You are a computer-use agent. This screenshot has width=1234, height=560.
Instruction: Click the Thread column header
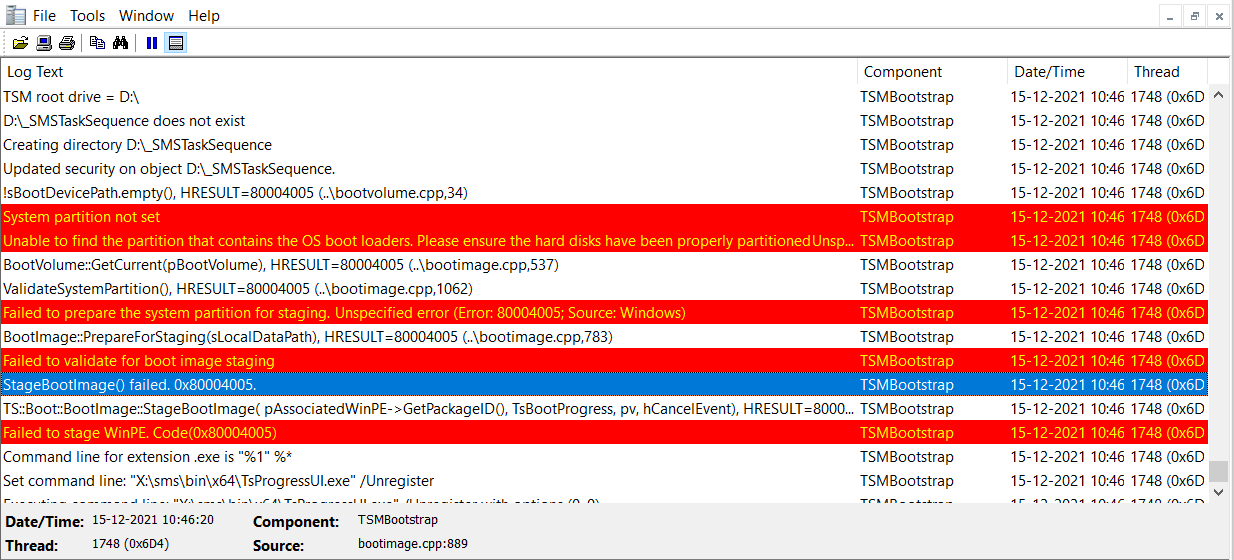pyautogui.click(x=1167, y=72)
